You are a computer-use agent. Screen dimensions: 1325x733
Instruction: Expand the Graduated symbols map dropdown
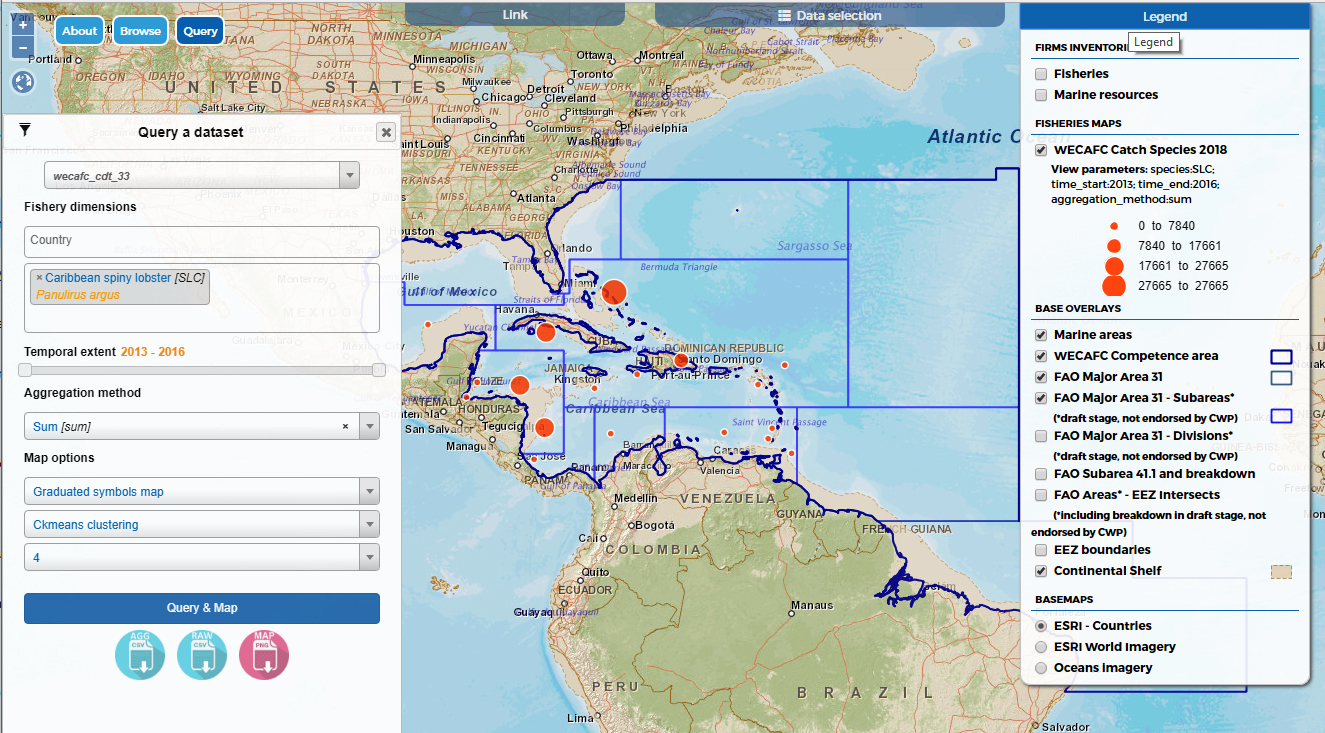tap(370, 492)
